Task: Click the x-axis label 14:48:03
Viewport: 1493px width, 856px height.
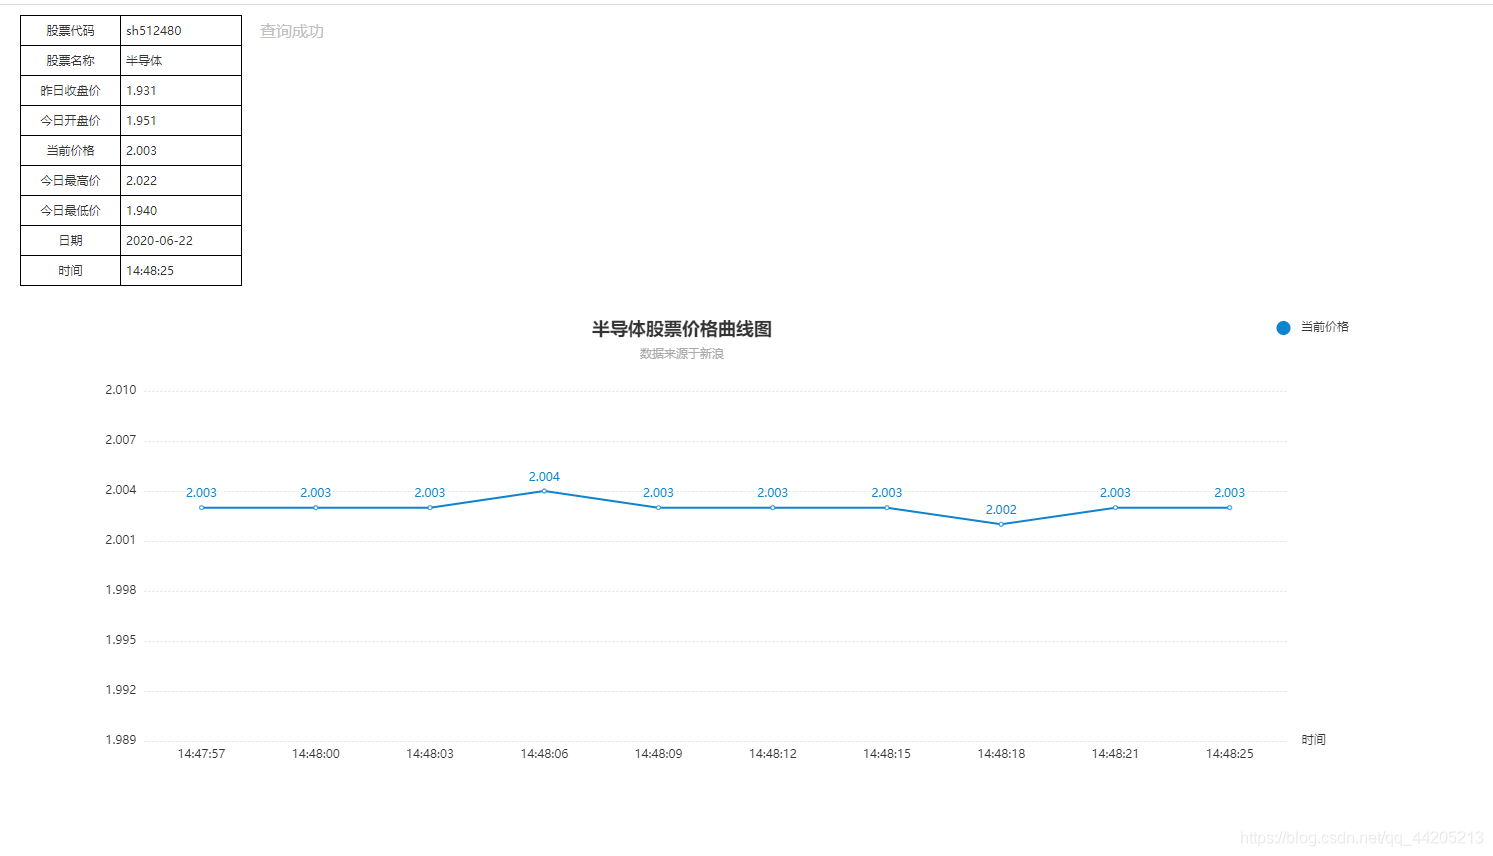Action: [x=430, y=754]
